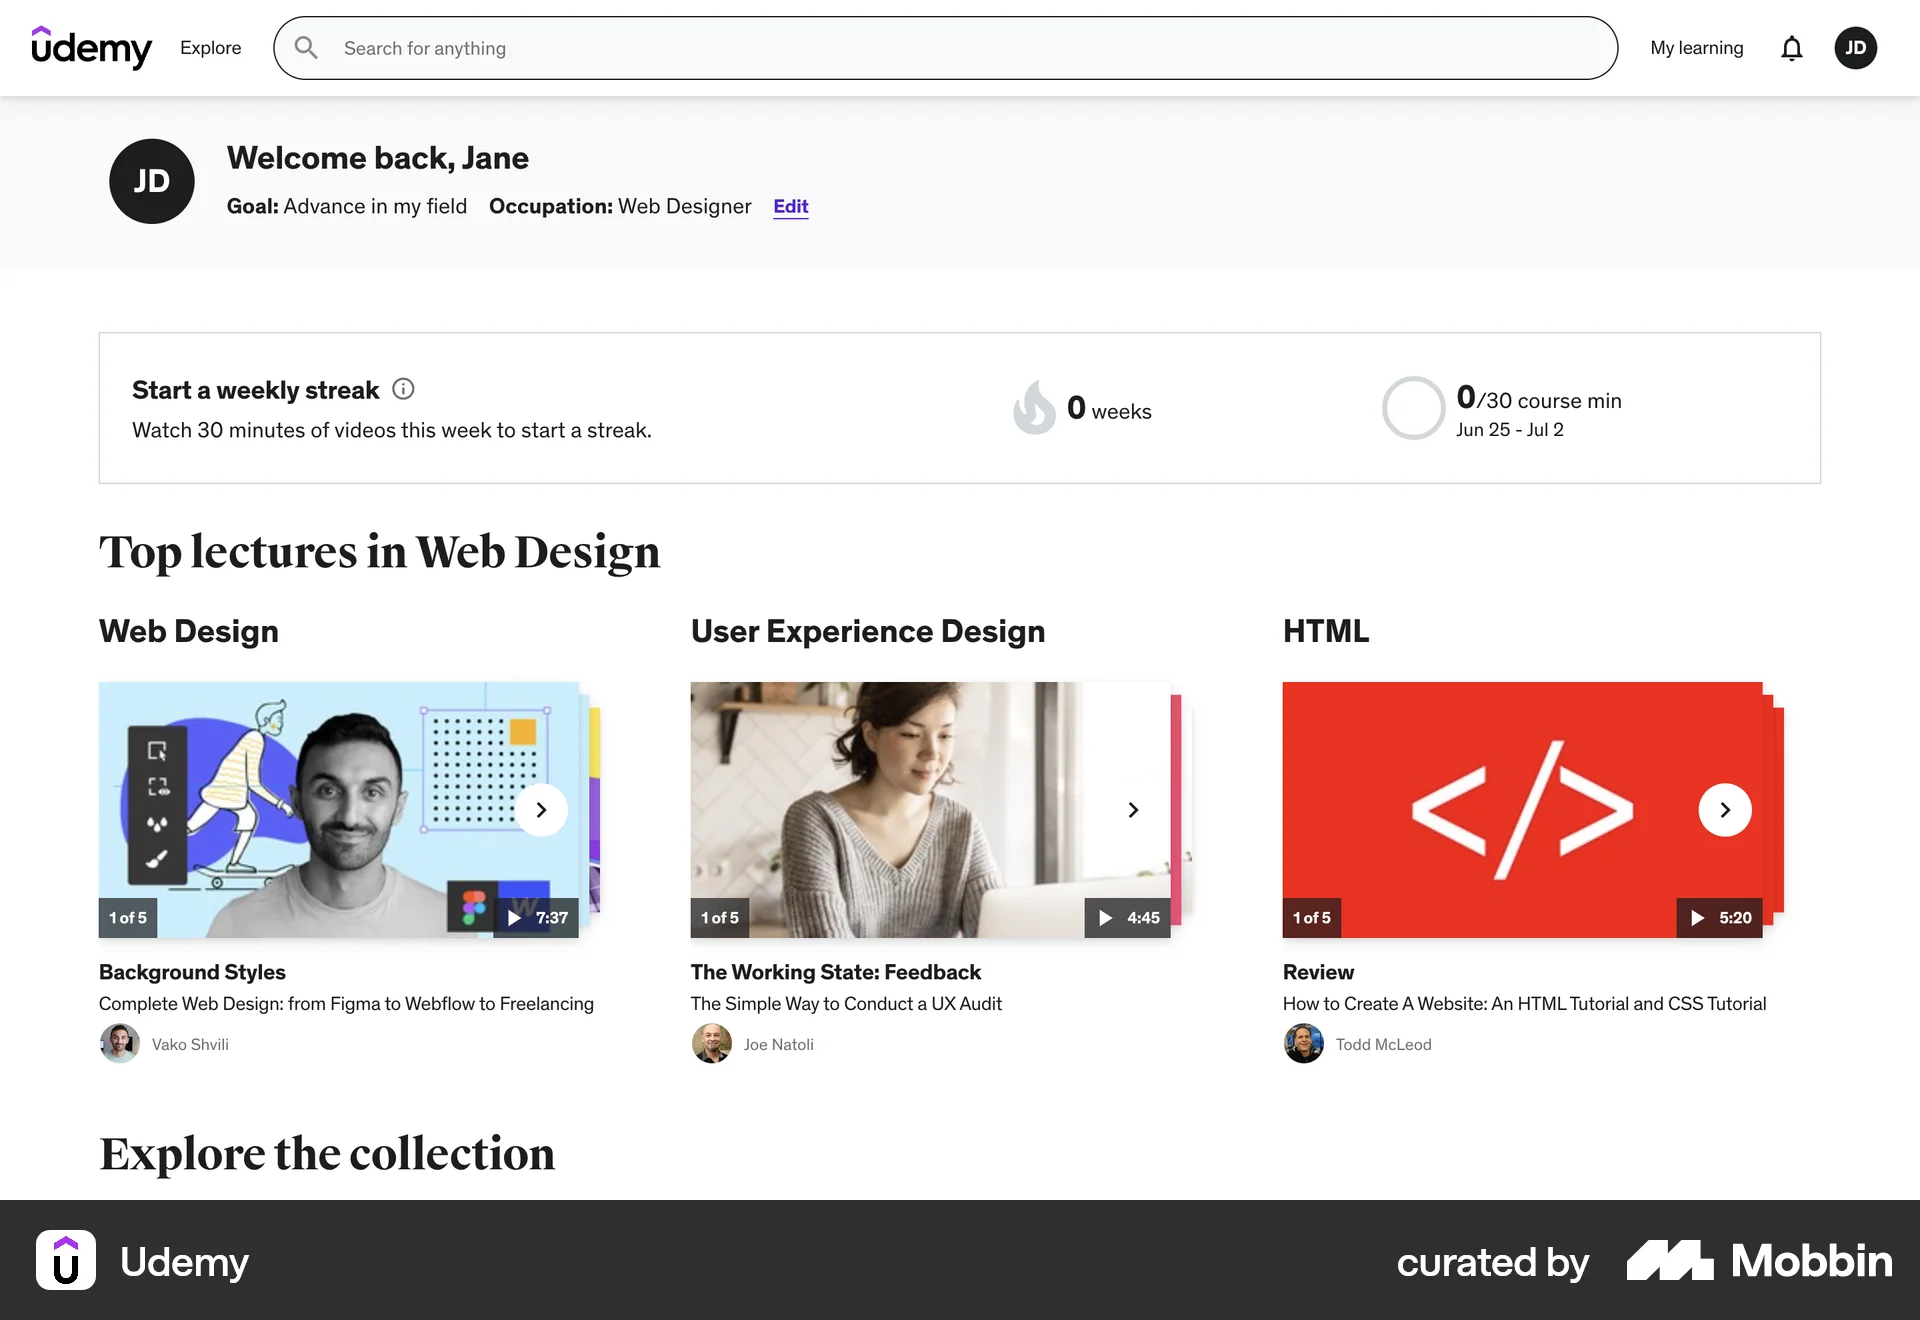
Task: Click the Mobbin logo in the footer
Action: coord(1760,1262)
